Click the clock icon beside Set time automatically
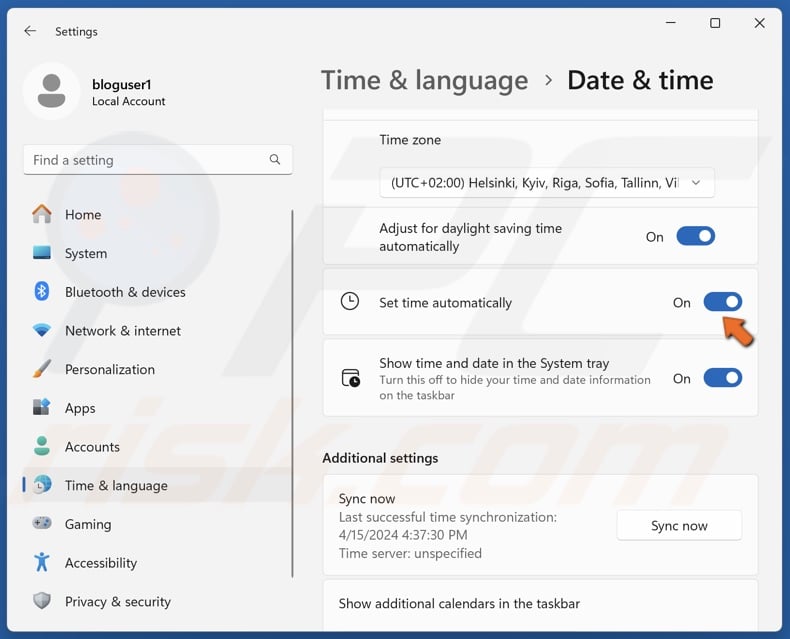Viewport: 790px width, 639px height. tap(350, 301)
